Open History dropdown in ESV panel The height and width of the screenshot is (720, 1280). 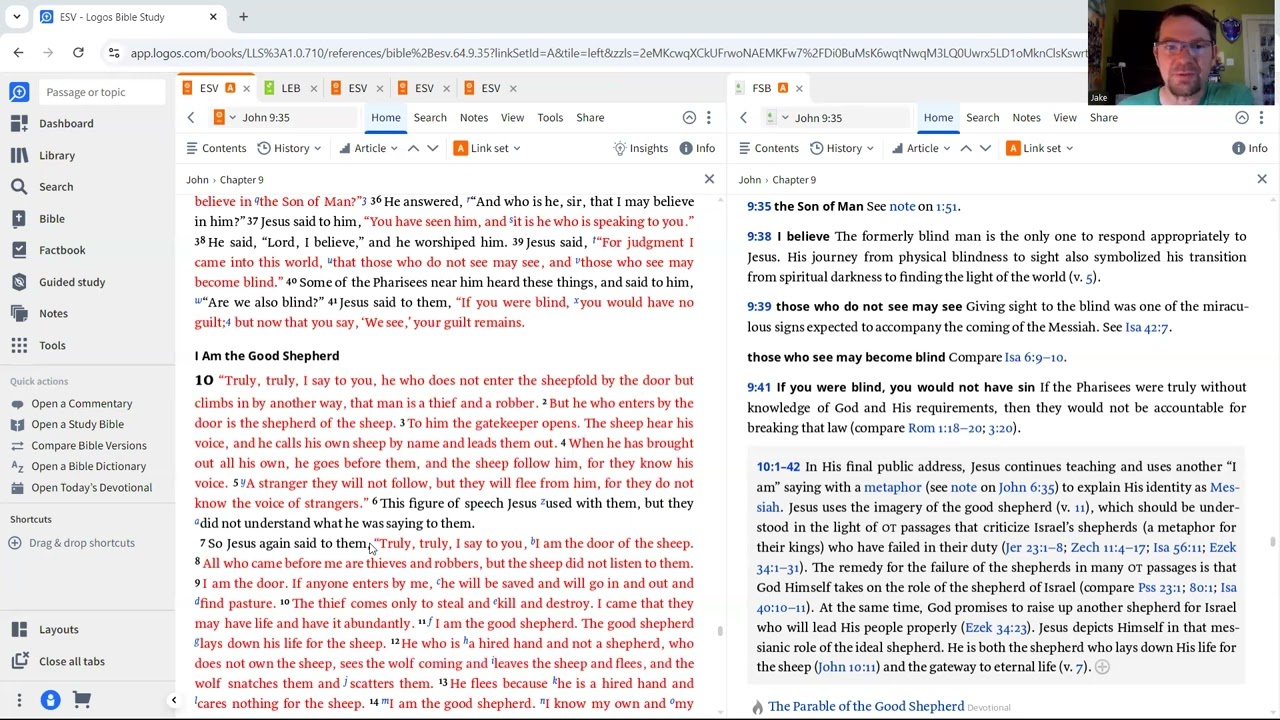click(289, 148)
